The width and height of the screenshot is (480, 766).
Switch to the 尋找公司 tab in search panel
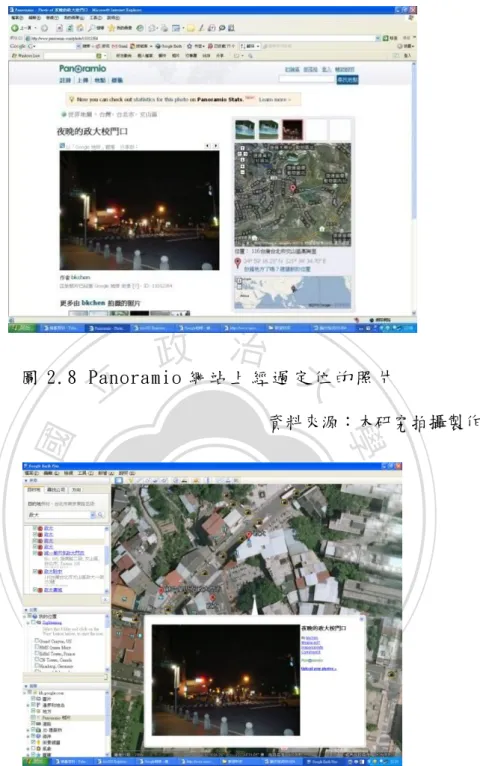coord(56,489)
